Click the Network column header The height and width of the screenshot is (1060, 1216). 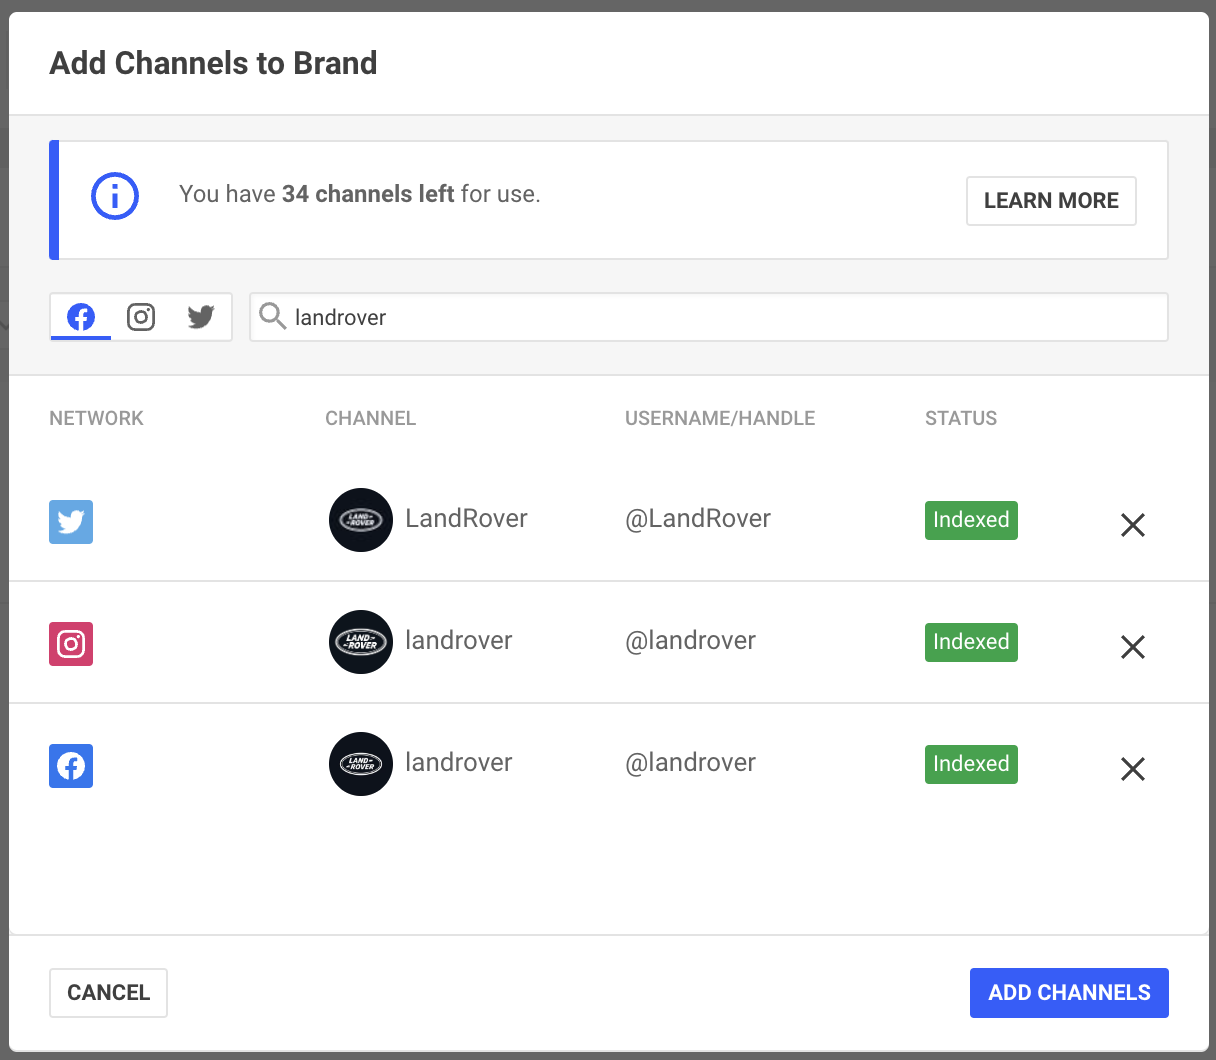pos(96,419)
